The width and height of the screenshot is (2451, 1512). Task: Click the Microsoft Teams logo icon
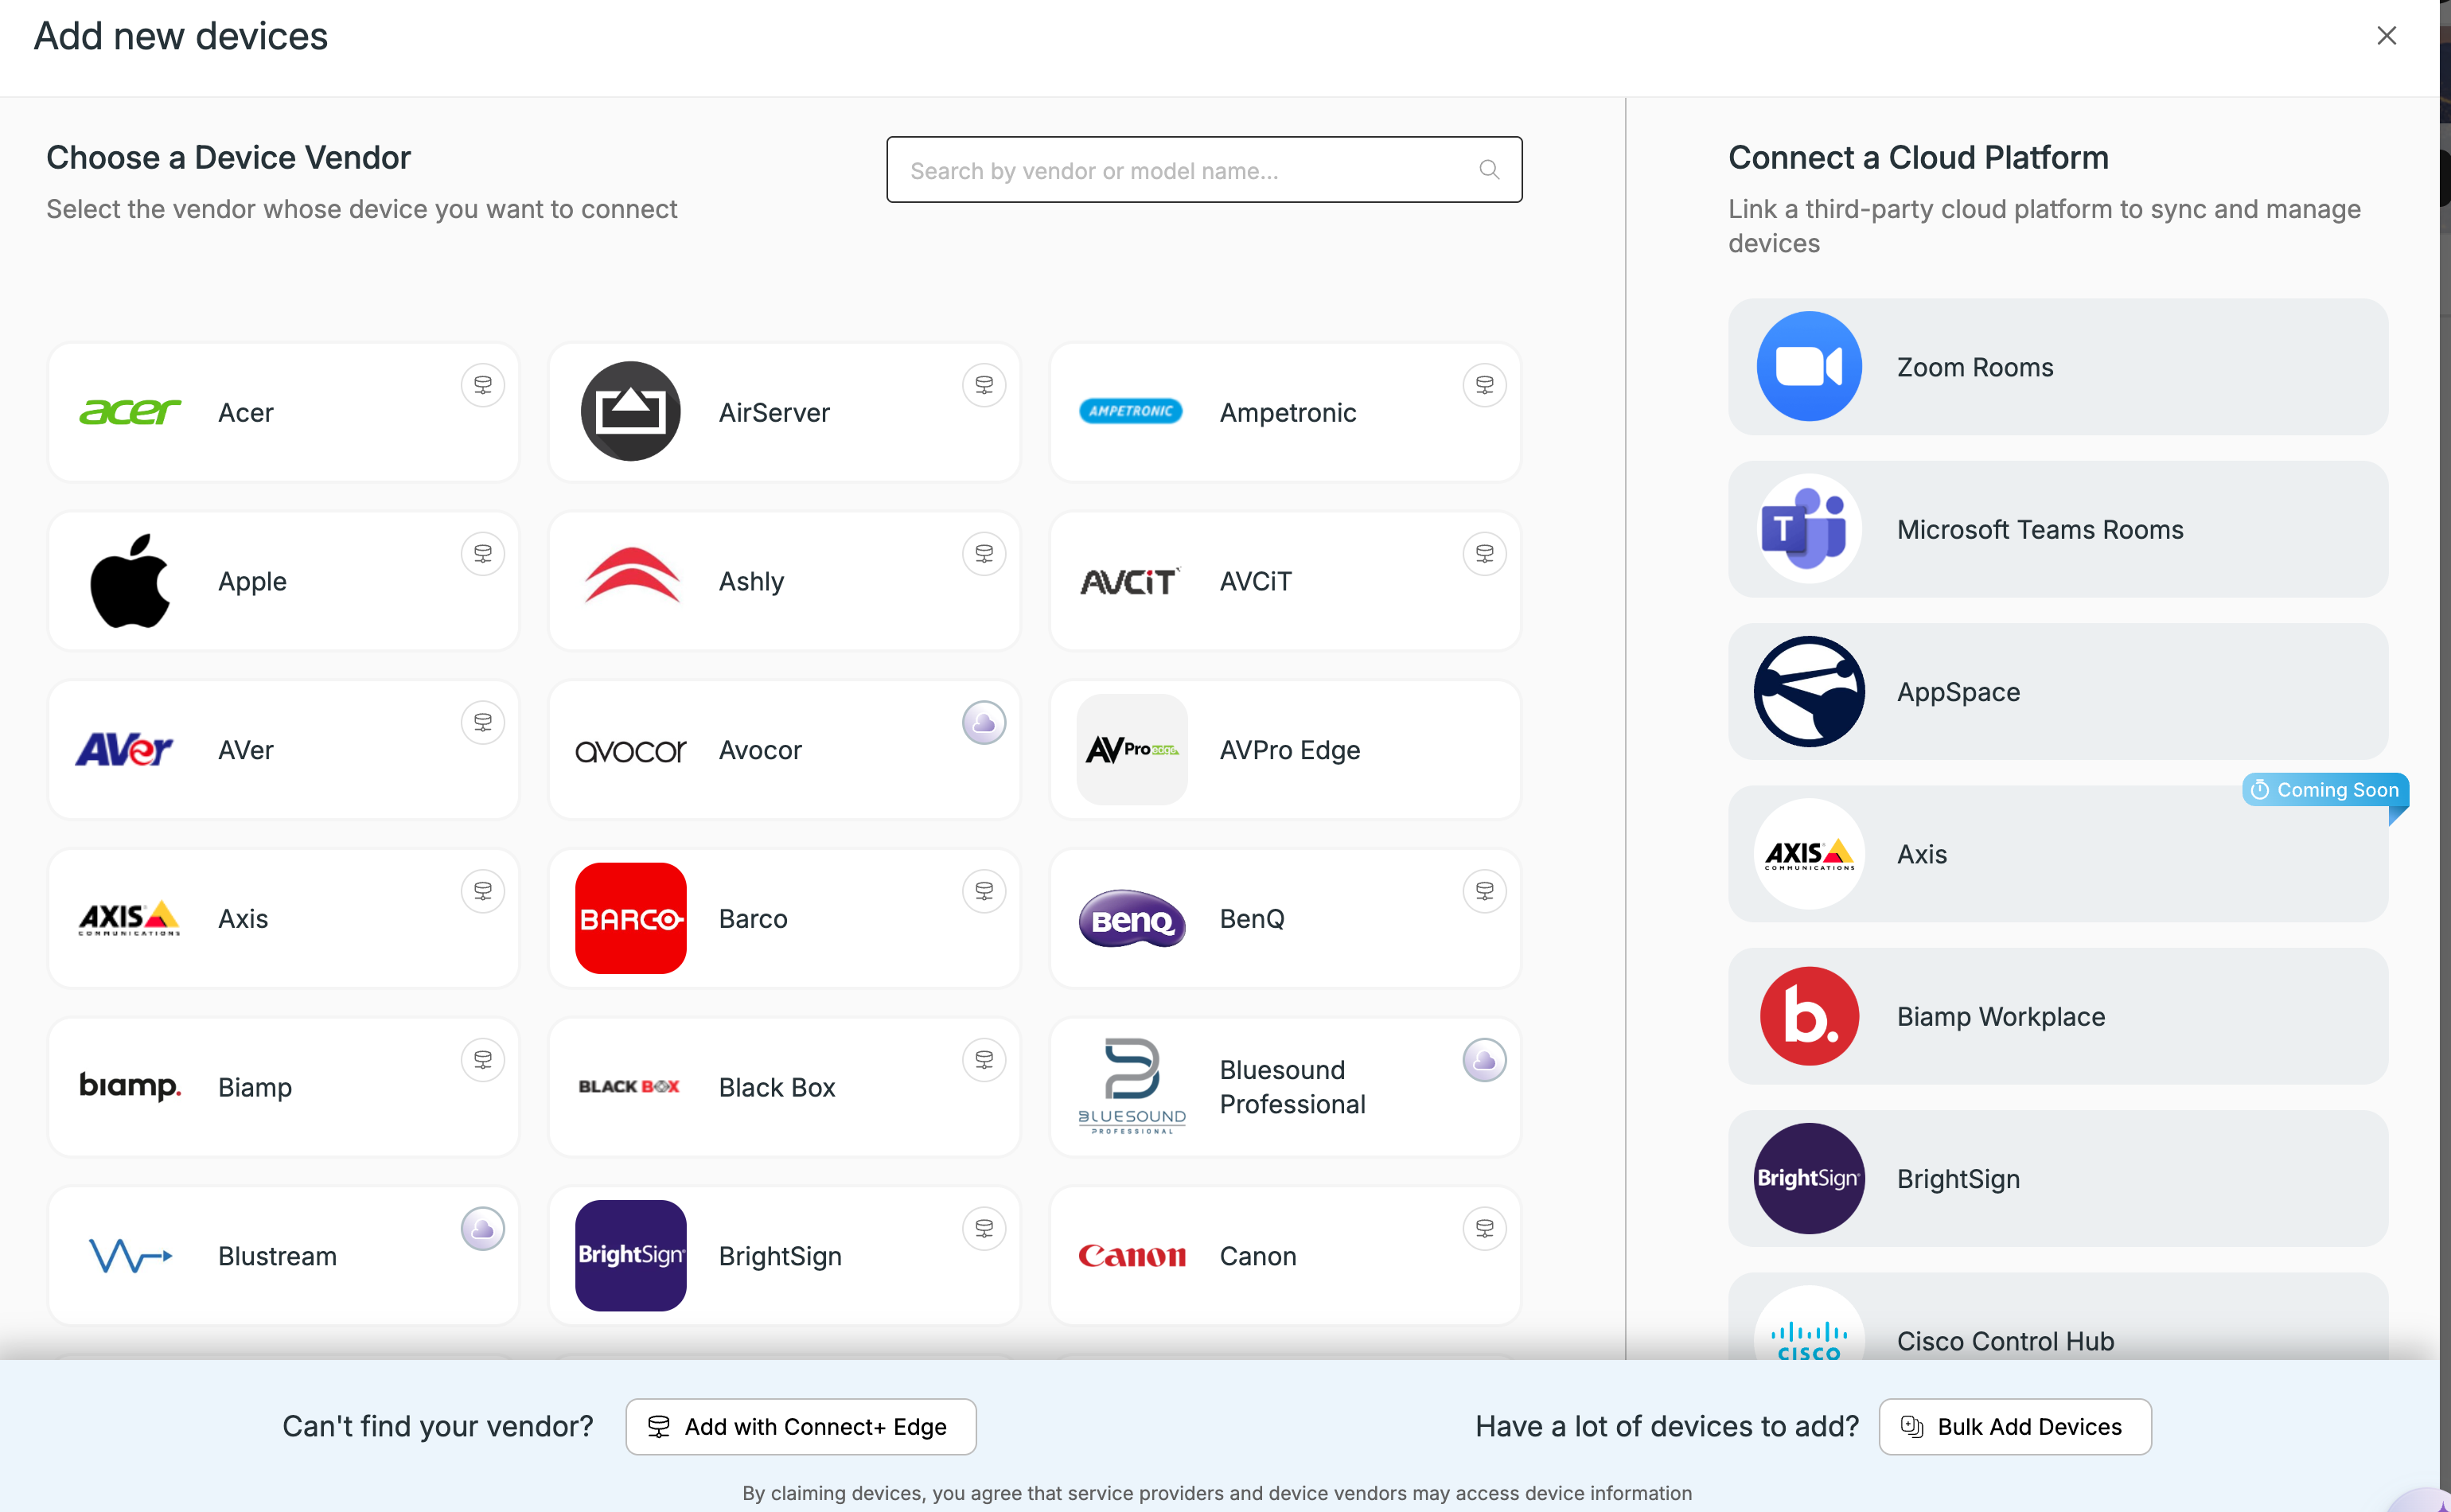click(x=1810, y=529)
